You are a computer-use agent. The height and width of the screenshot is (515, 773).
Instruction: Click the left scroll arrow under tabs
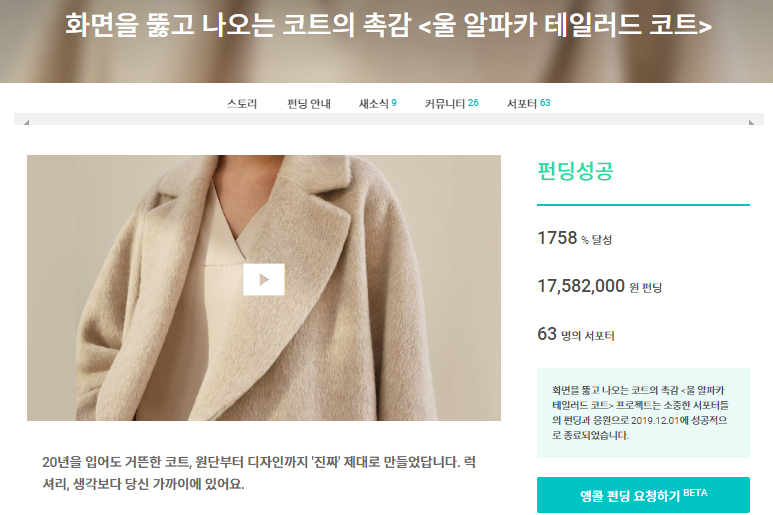27,122
